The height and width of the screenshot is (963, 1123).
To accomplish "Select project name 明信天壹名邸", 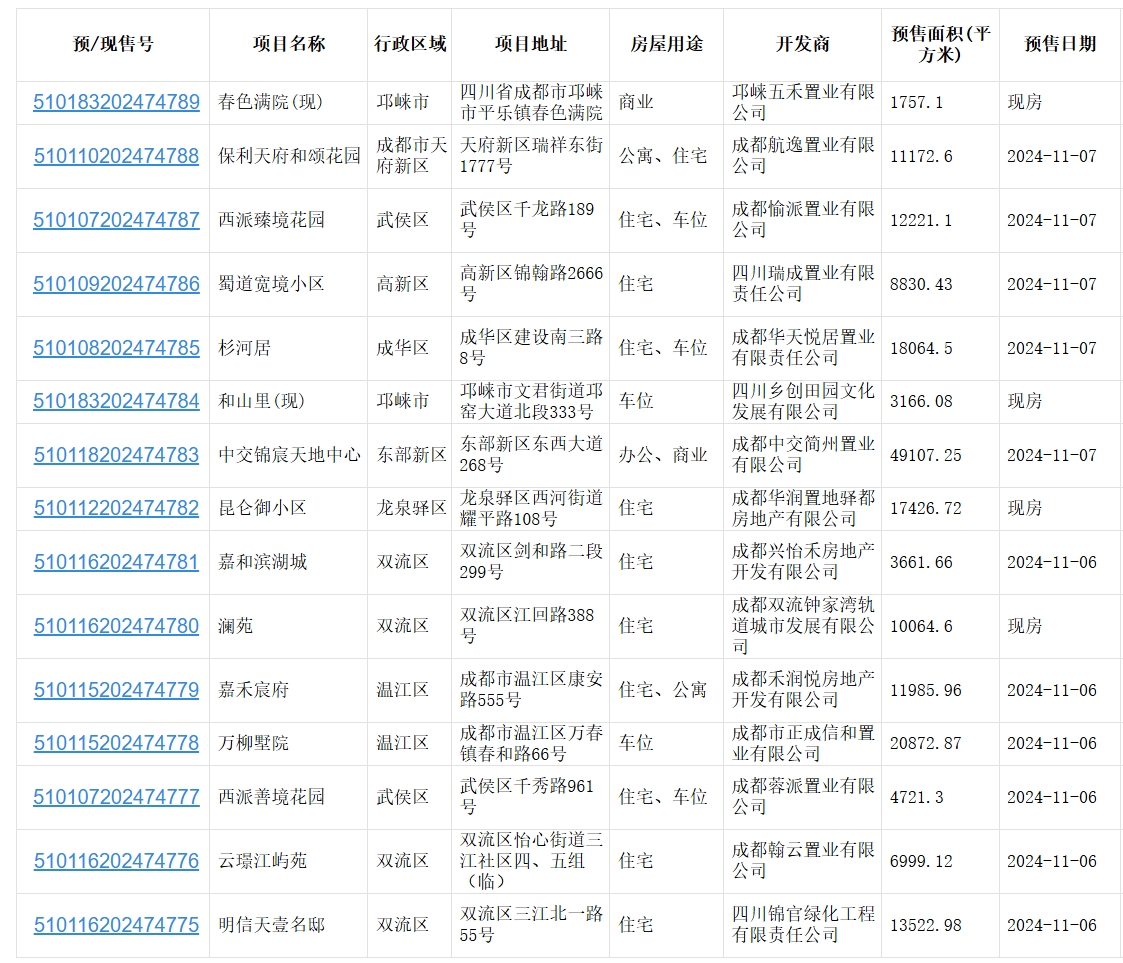I will point(271,925).
